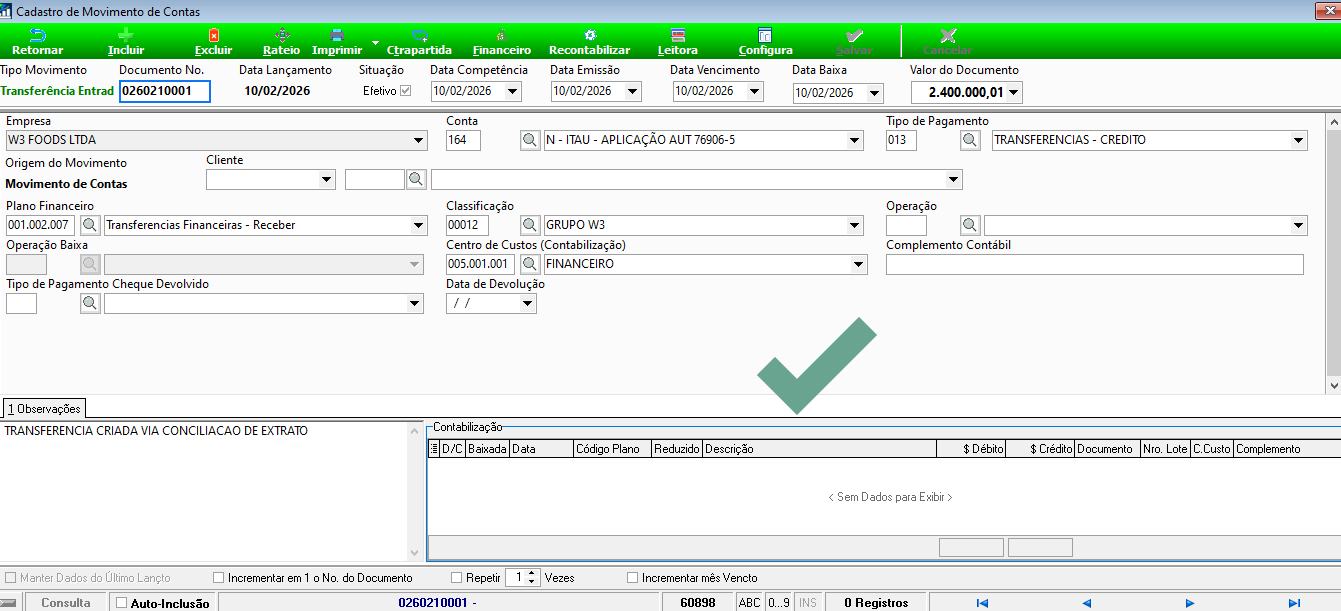Open the Data Vencimento date dropdown
The image size is (1341, 611).
(x=755, y=91)
